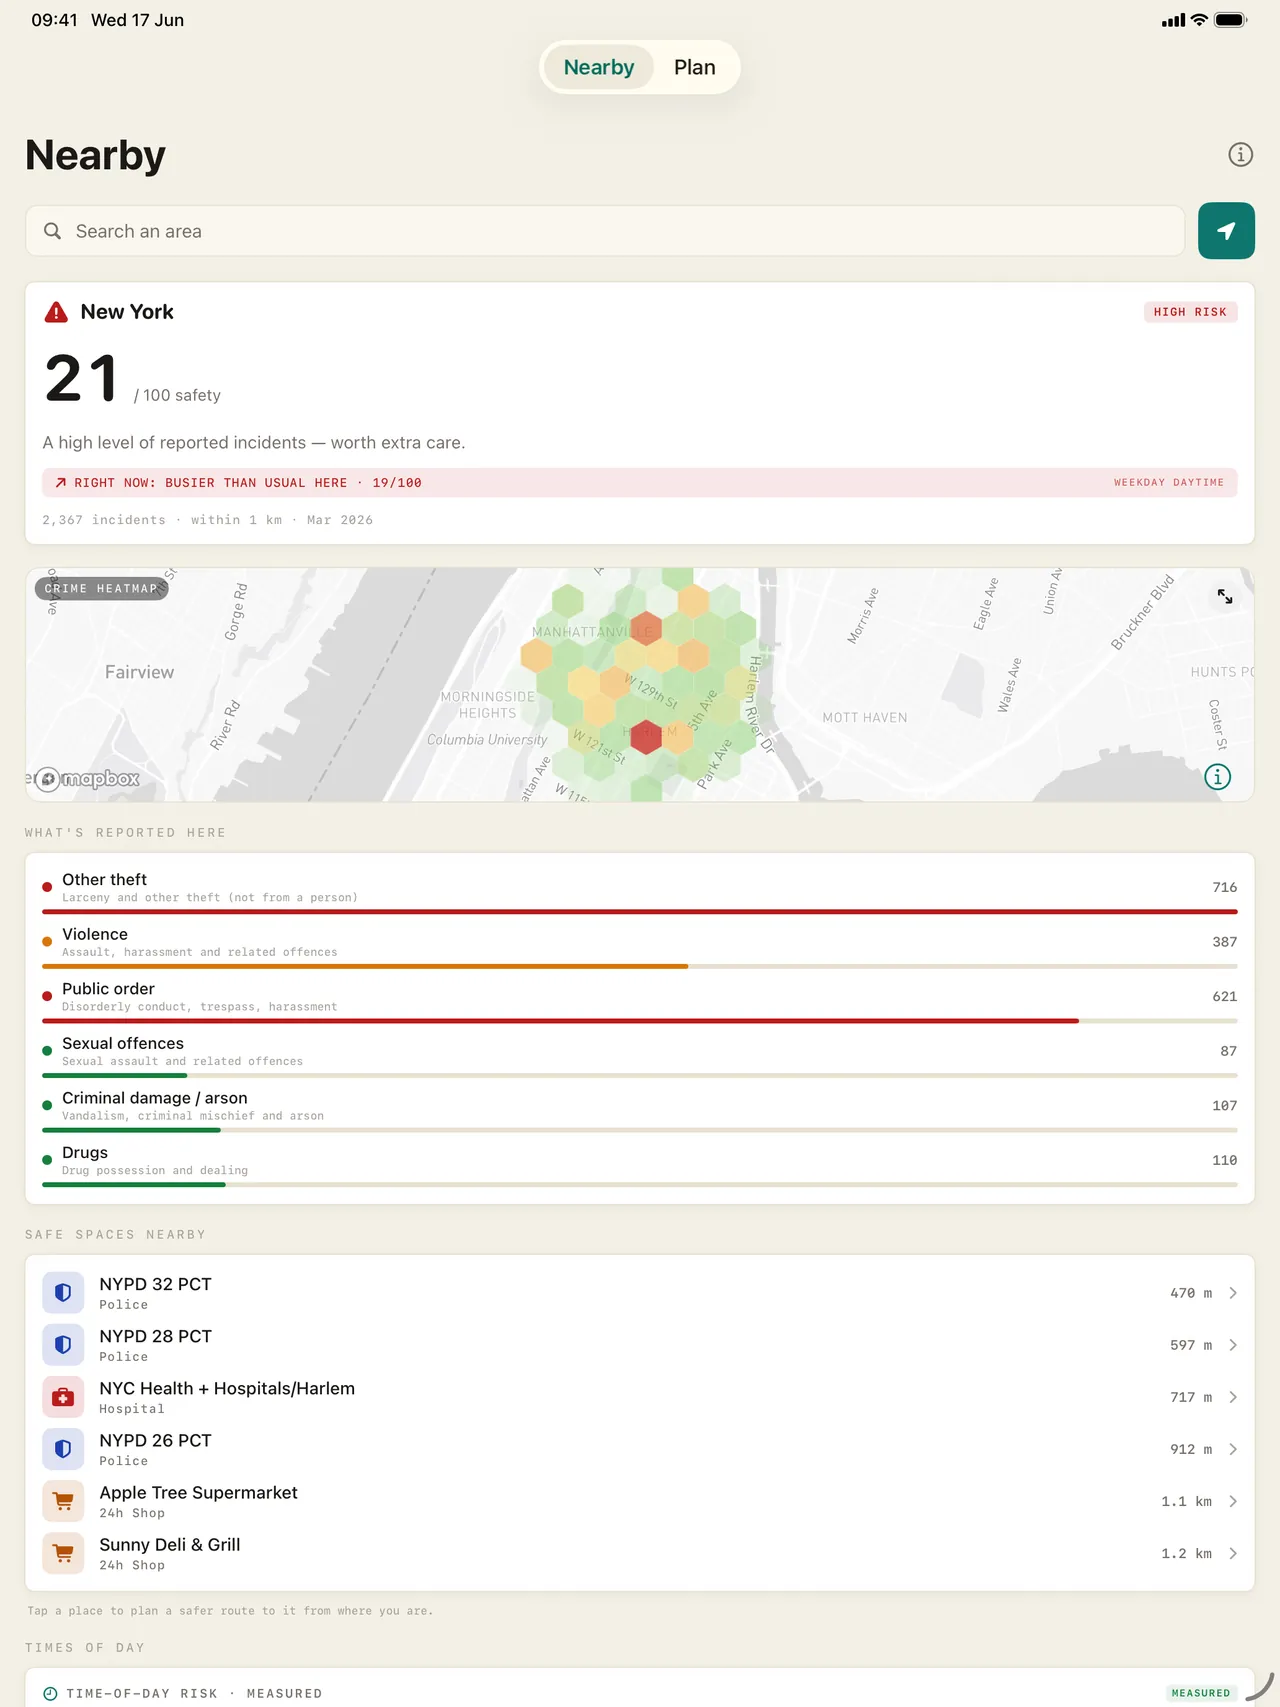Screen dimensions: 1280x1707
Task: Click the Other theft progress bar
Action: pyautogui.click(x=640, y=912)
